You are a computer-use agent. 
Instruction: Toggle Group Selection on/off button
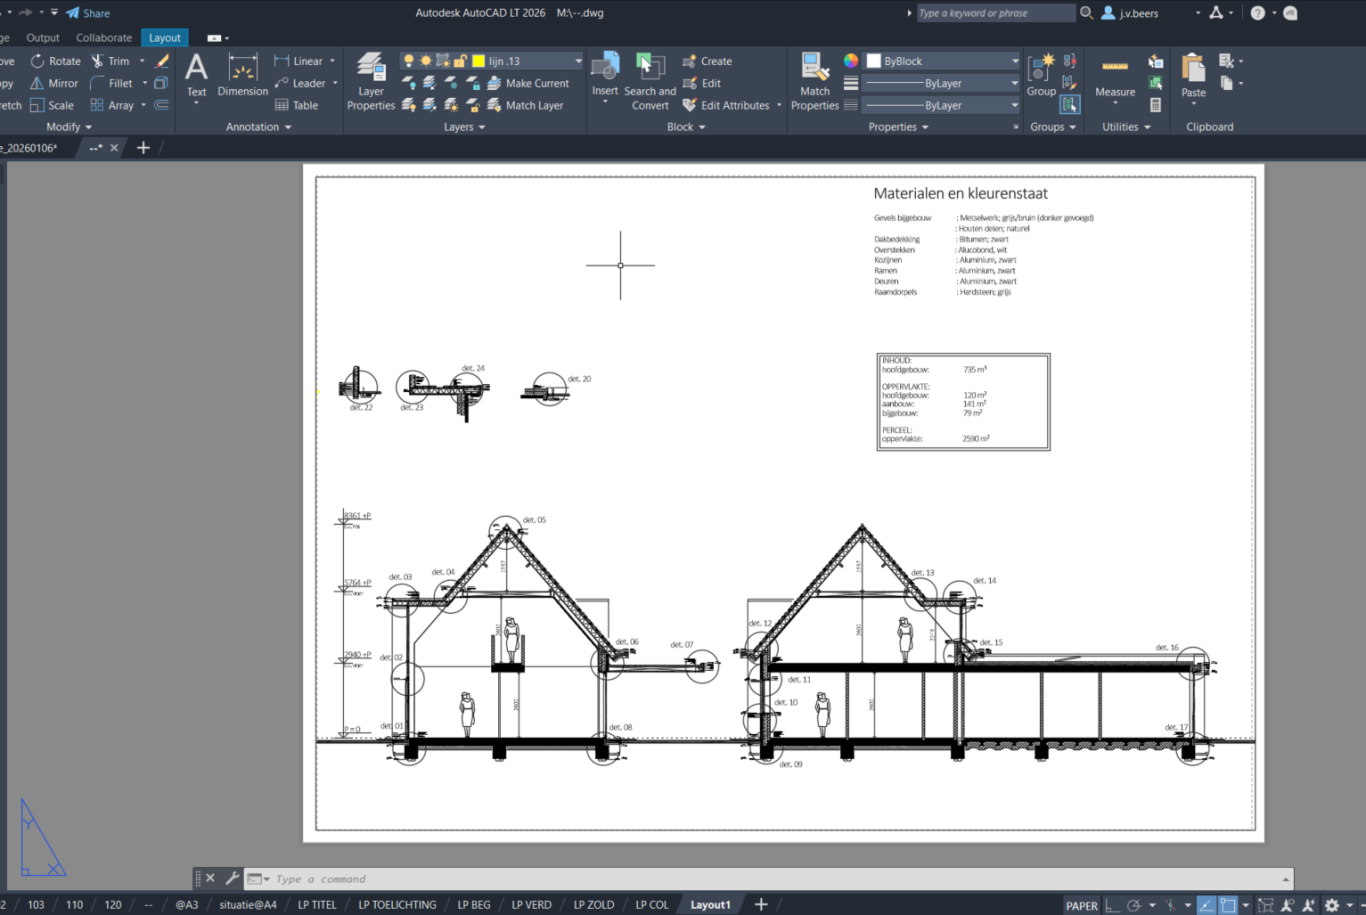click(x=1070, y=104)
